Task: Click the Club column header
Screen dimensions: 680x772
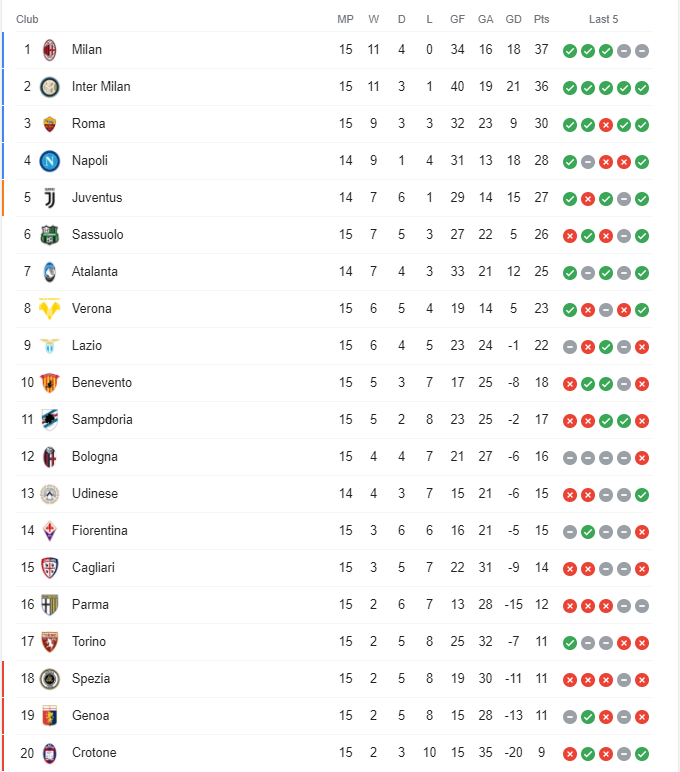Action: coord(28,19)
